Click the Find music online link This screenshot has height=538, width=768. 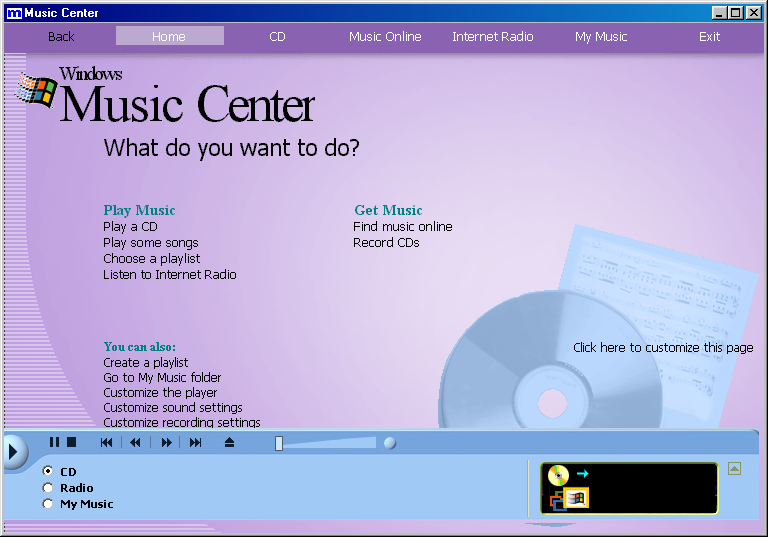pos(403,227)
